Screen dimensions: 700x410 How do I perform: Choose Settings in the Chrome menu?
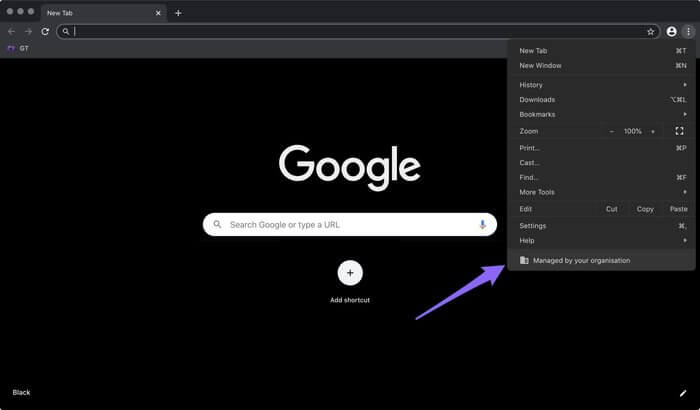533,226
